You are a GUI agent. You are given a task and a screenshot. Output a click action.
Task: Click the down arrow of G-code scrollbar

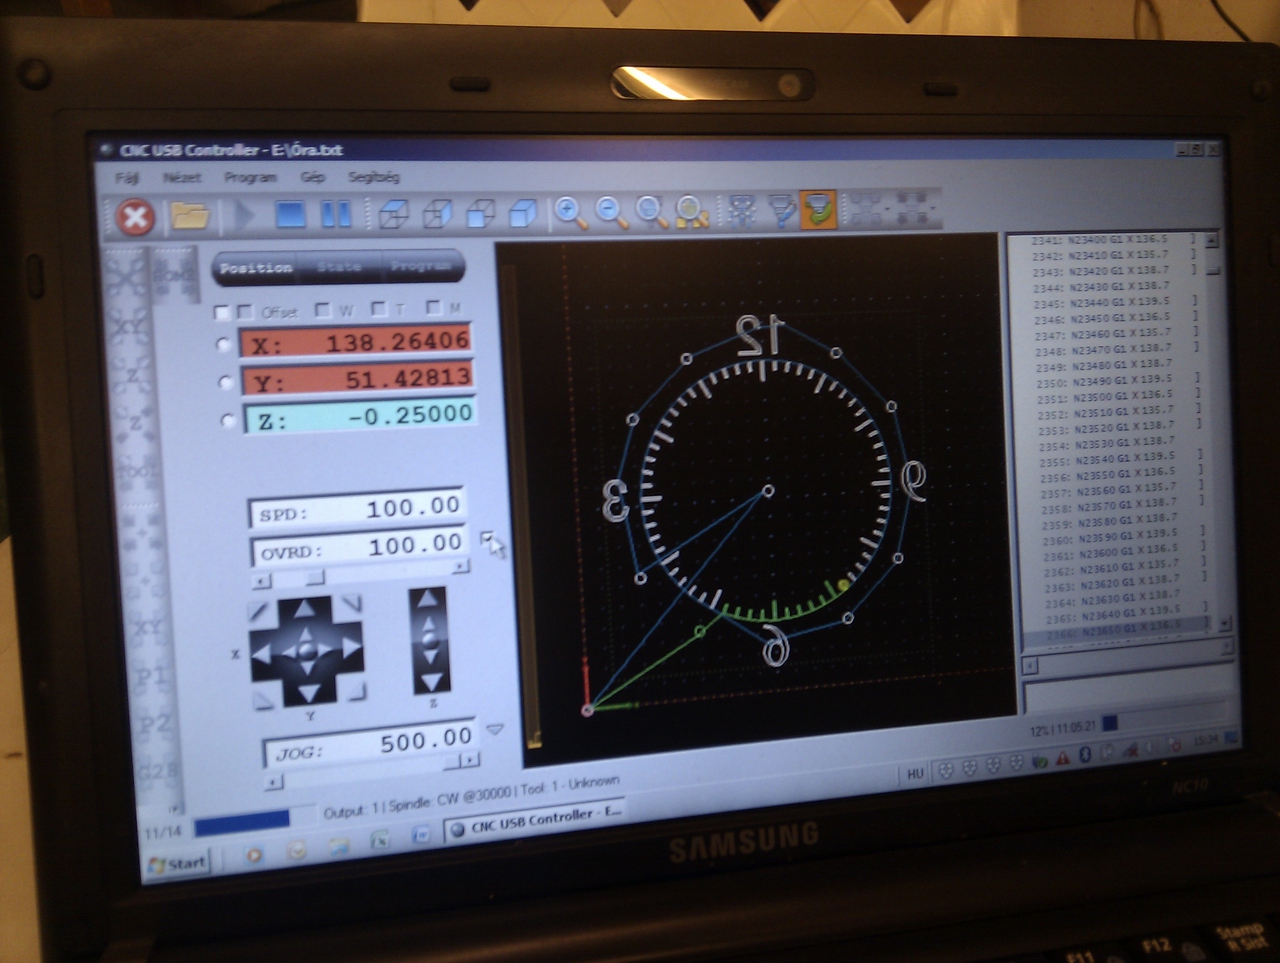pos(1223,623)
